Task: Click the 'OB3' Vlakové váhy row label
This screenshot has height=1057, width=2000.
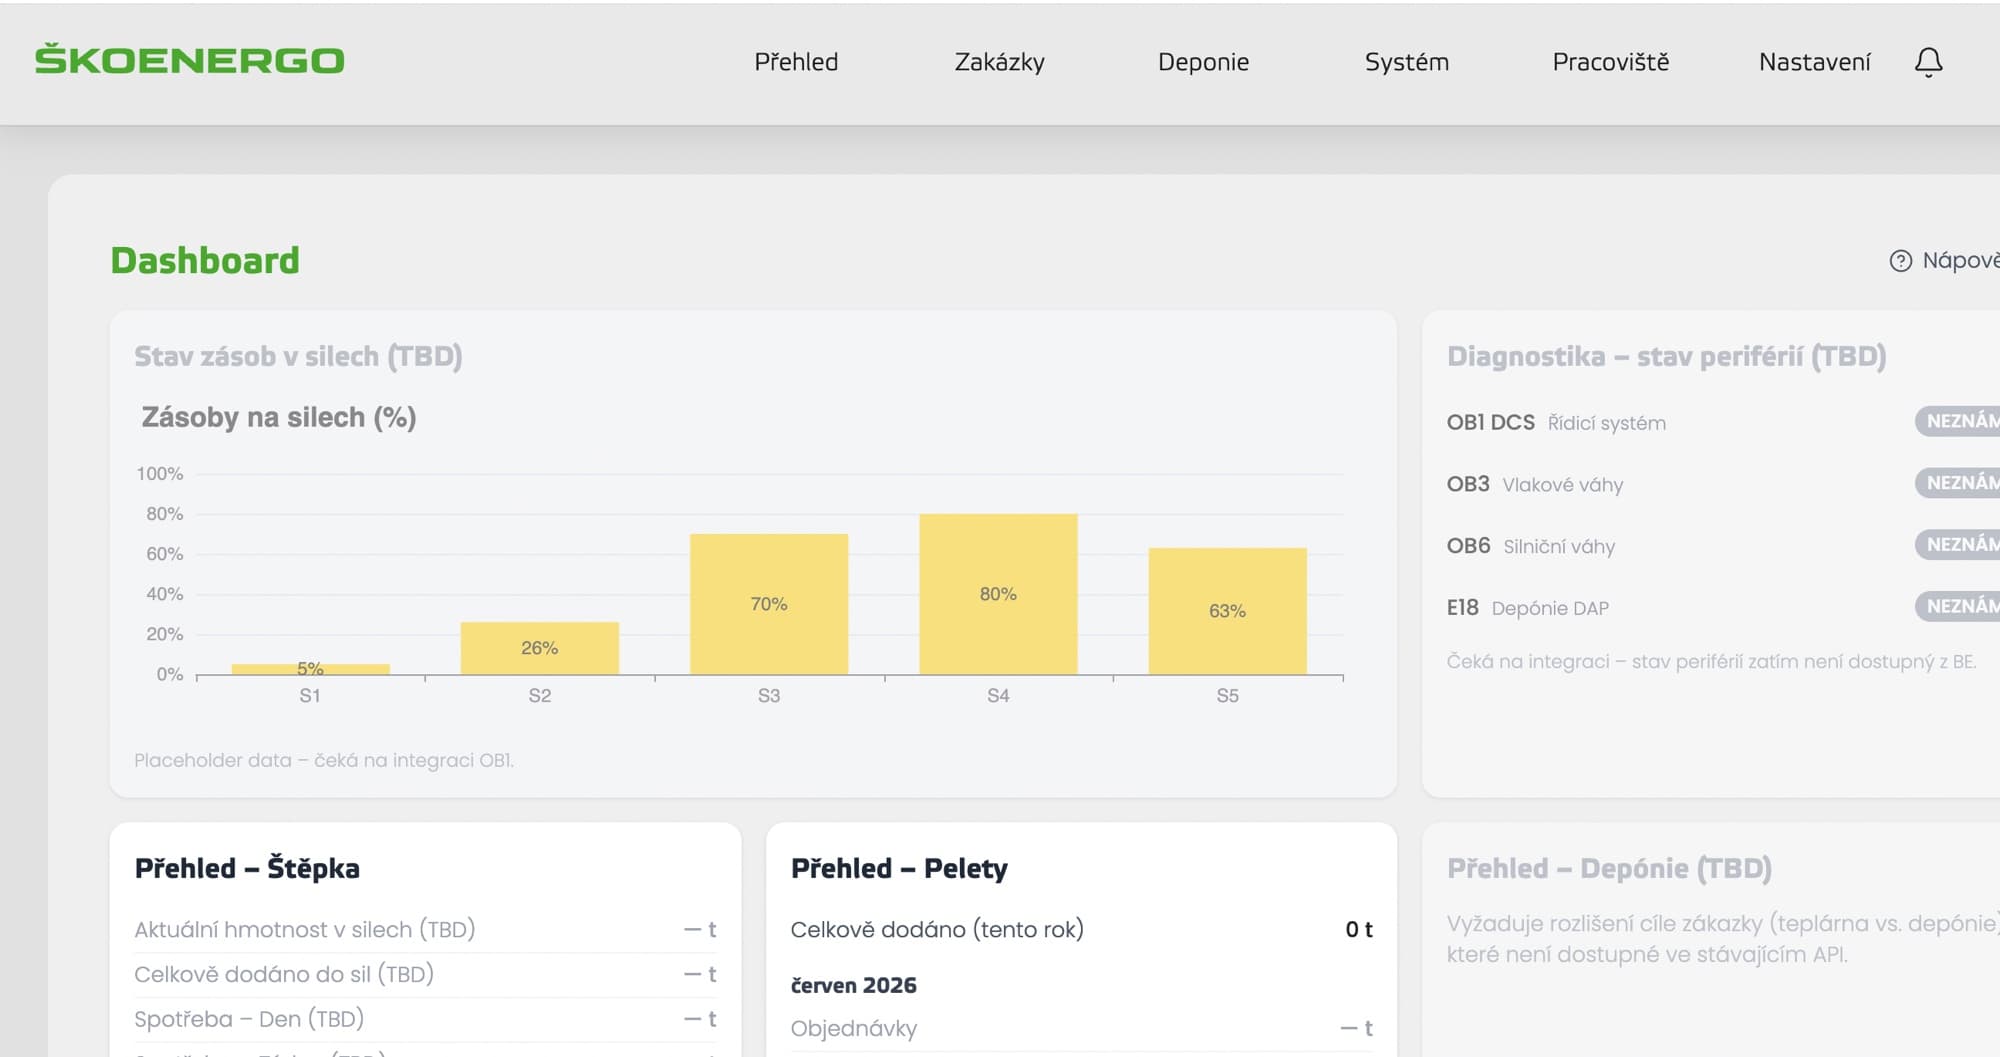Action: pos(1468,484)
